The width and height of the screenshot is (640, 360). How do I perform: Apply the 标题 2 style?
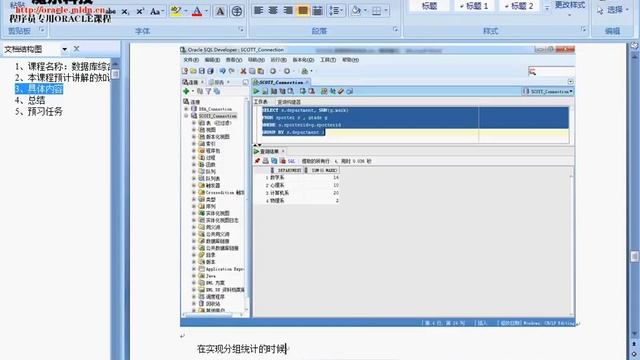519,6
